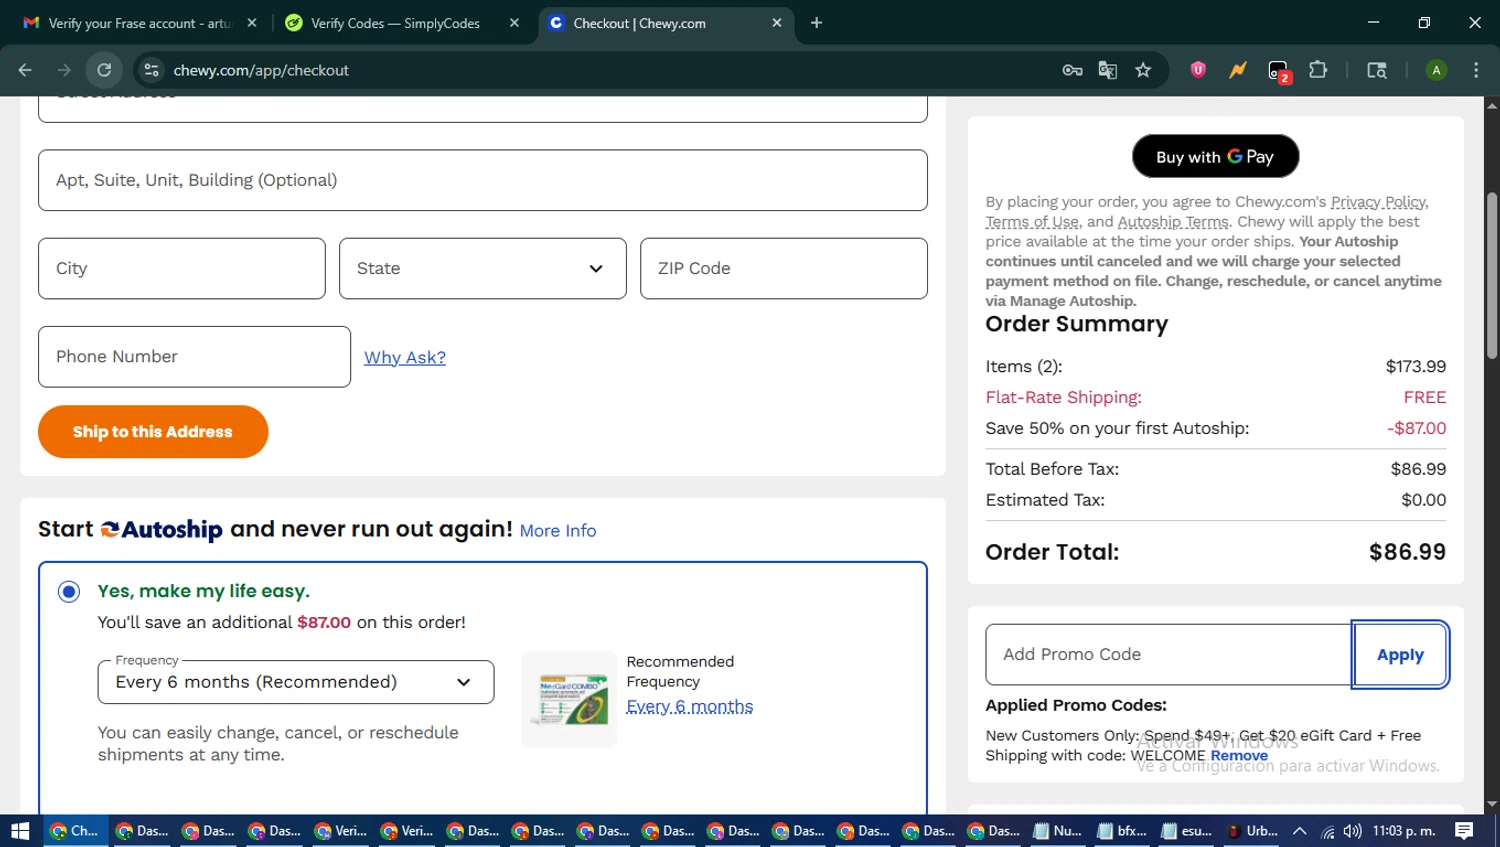Viewport: 1500px width, 847px height.
Task: Click the scrollbar down arrow
Action: tap(1492, 804)
